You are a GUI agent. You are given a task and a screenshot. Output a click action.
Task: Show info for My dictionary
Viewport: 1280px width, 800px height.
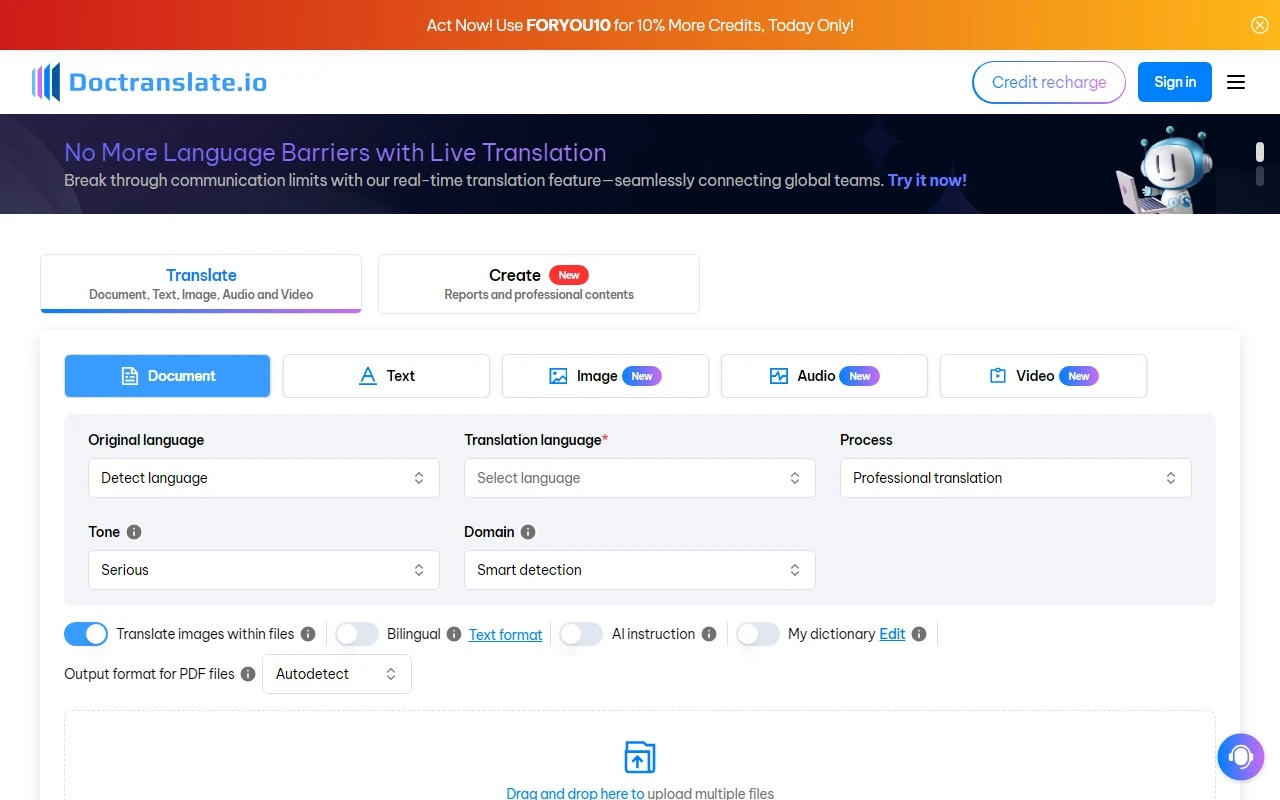(x=919, y=634)
